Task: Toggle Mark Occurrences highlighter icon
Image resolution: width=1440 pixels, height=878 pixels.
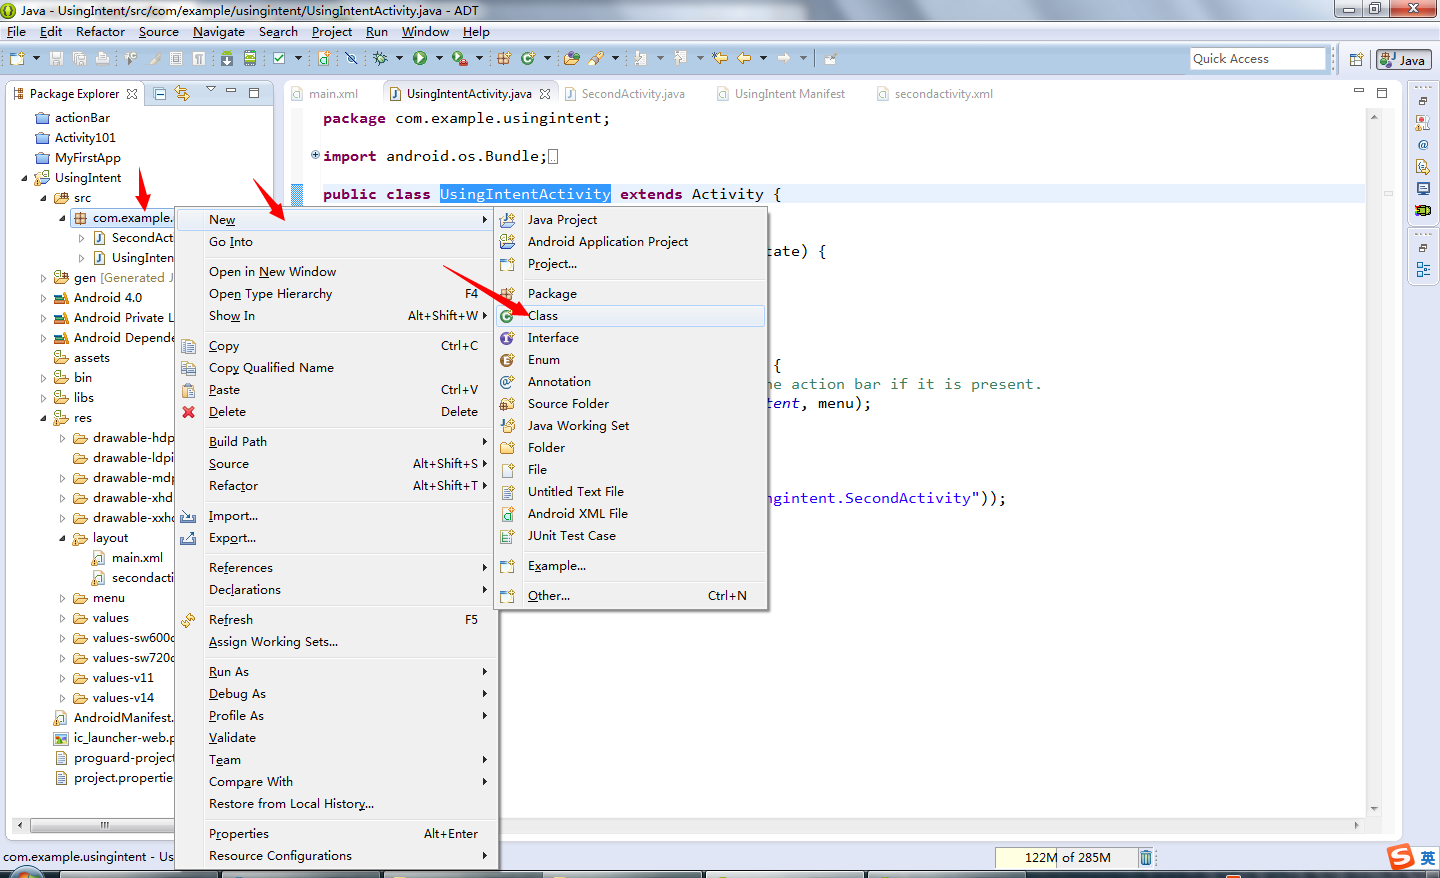Action: [x=155, y=58]
